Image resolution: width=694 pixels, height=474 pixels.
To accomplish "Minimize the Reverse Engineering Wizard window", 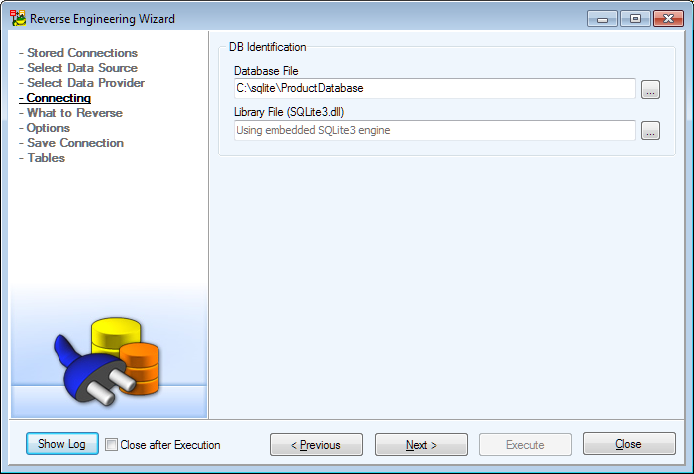I will click(x=602, y=19).
